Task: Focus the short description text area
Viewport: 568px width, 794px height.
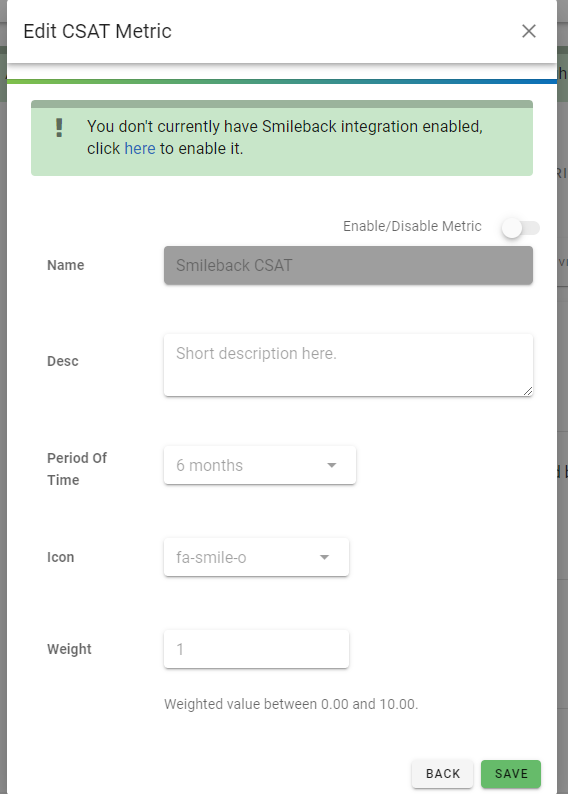Action: 348,365
